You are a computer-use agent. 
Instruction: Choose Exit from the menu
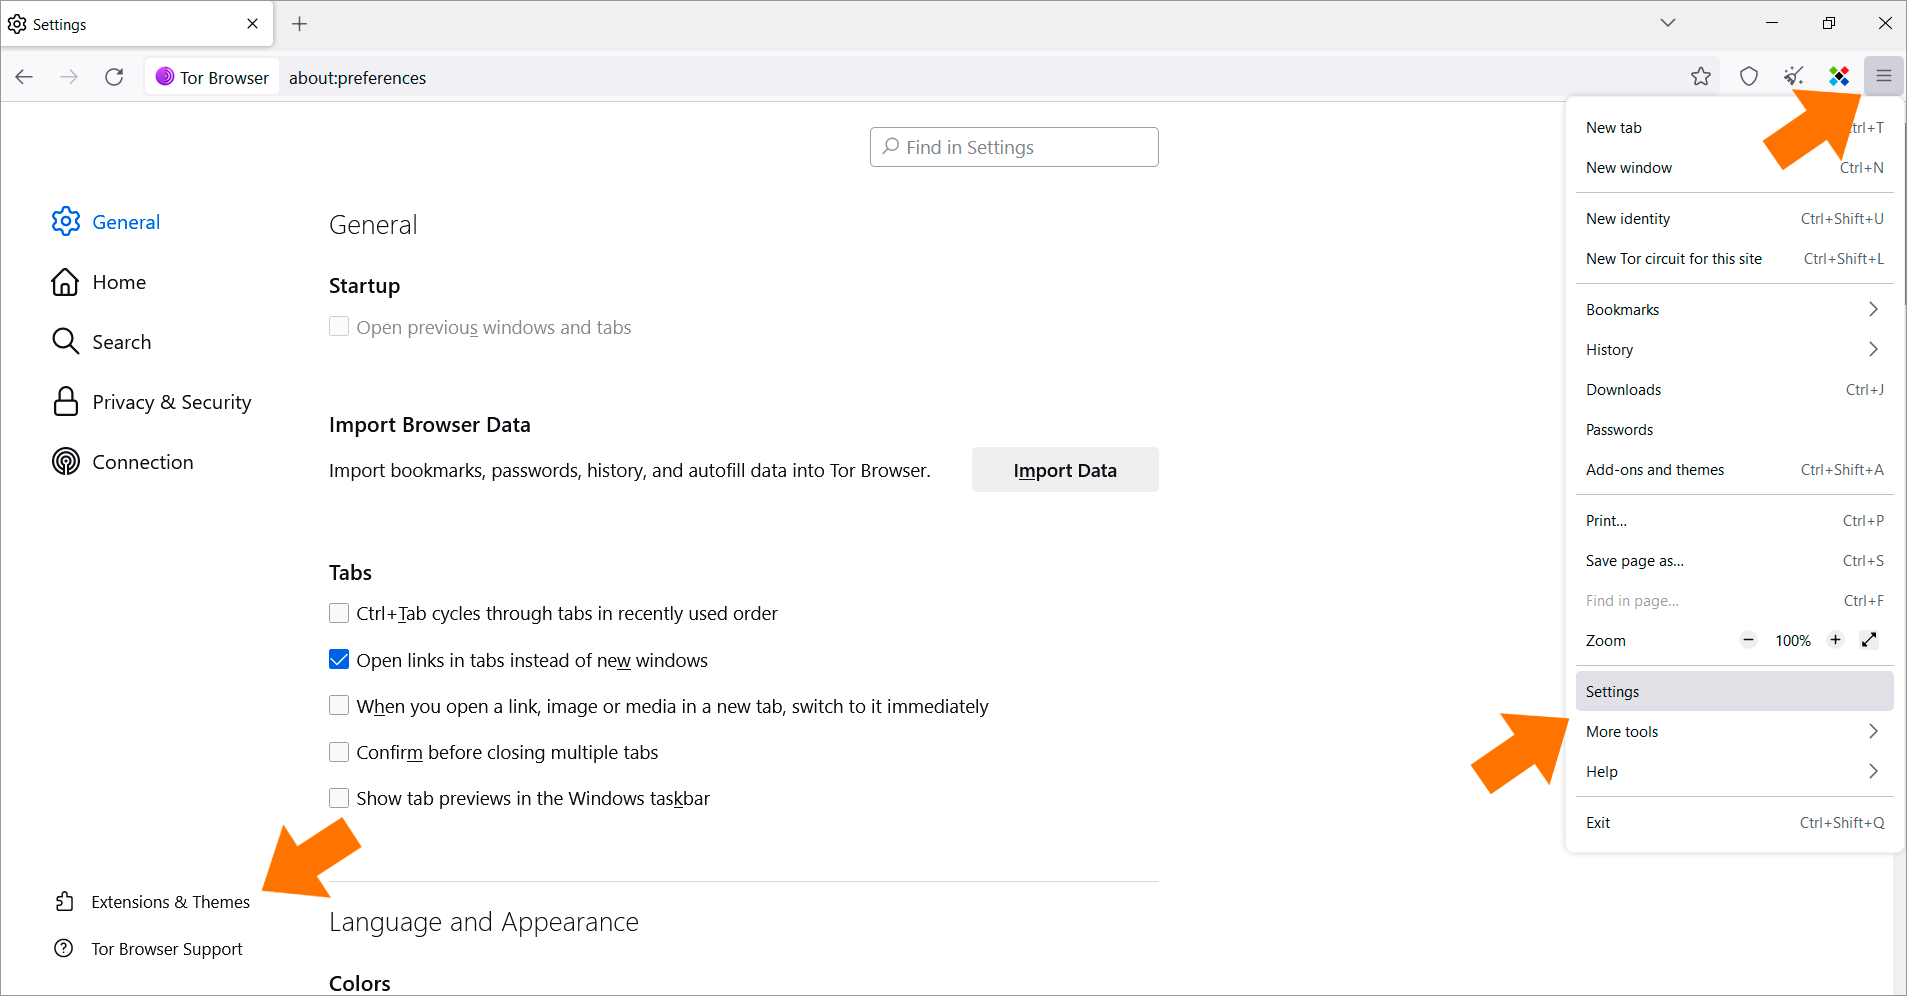pyautogui.click(x=1734, y=823)
